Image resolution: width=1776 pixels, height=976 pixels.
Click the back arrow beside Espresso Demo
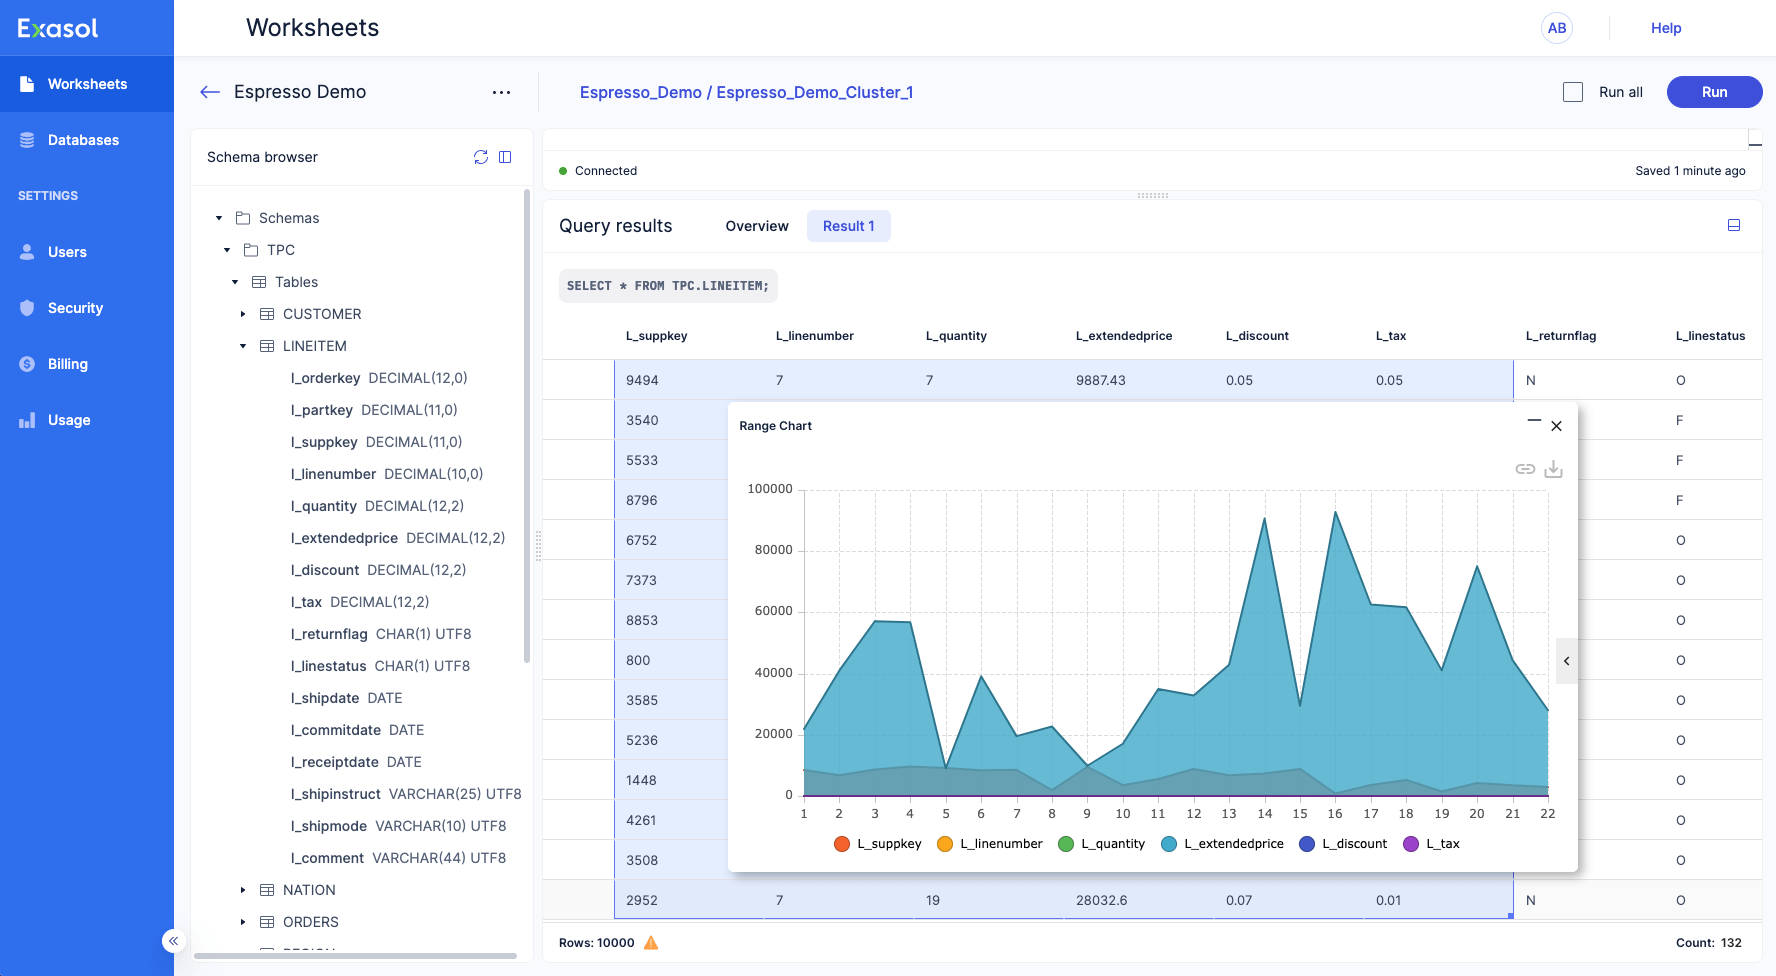[210, 92]
